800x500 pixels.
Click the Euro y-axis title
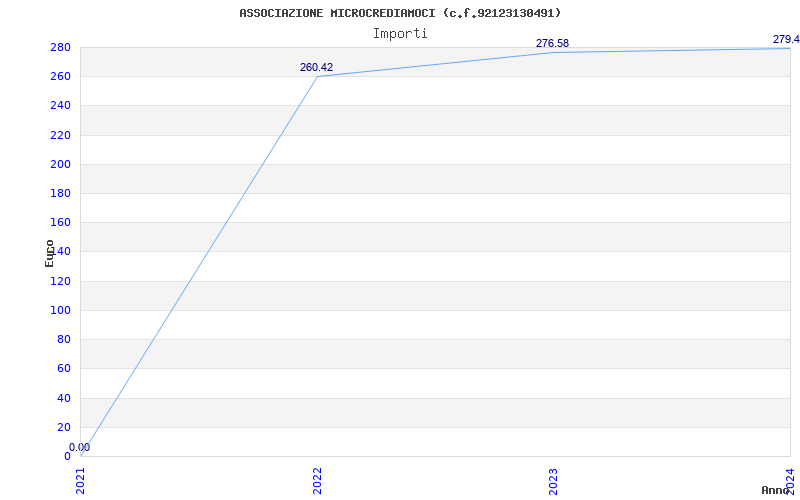(x=49, y=254)
